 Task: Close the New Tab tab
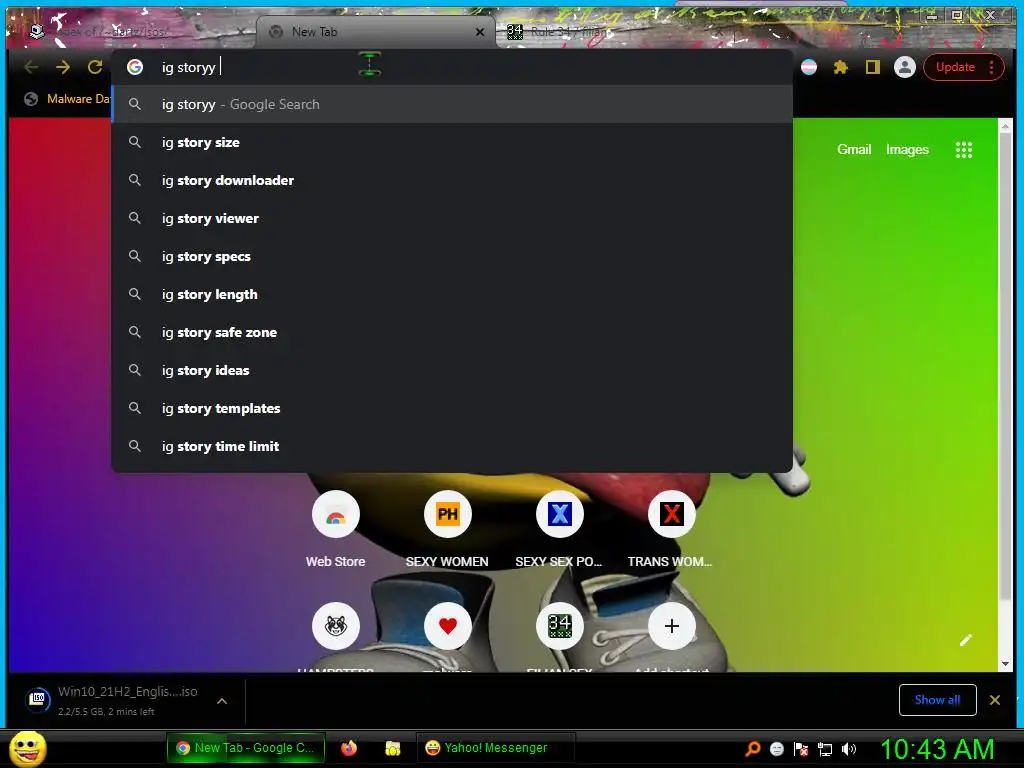click(480, 31)
